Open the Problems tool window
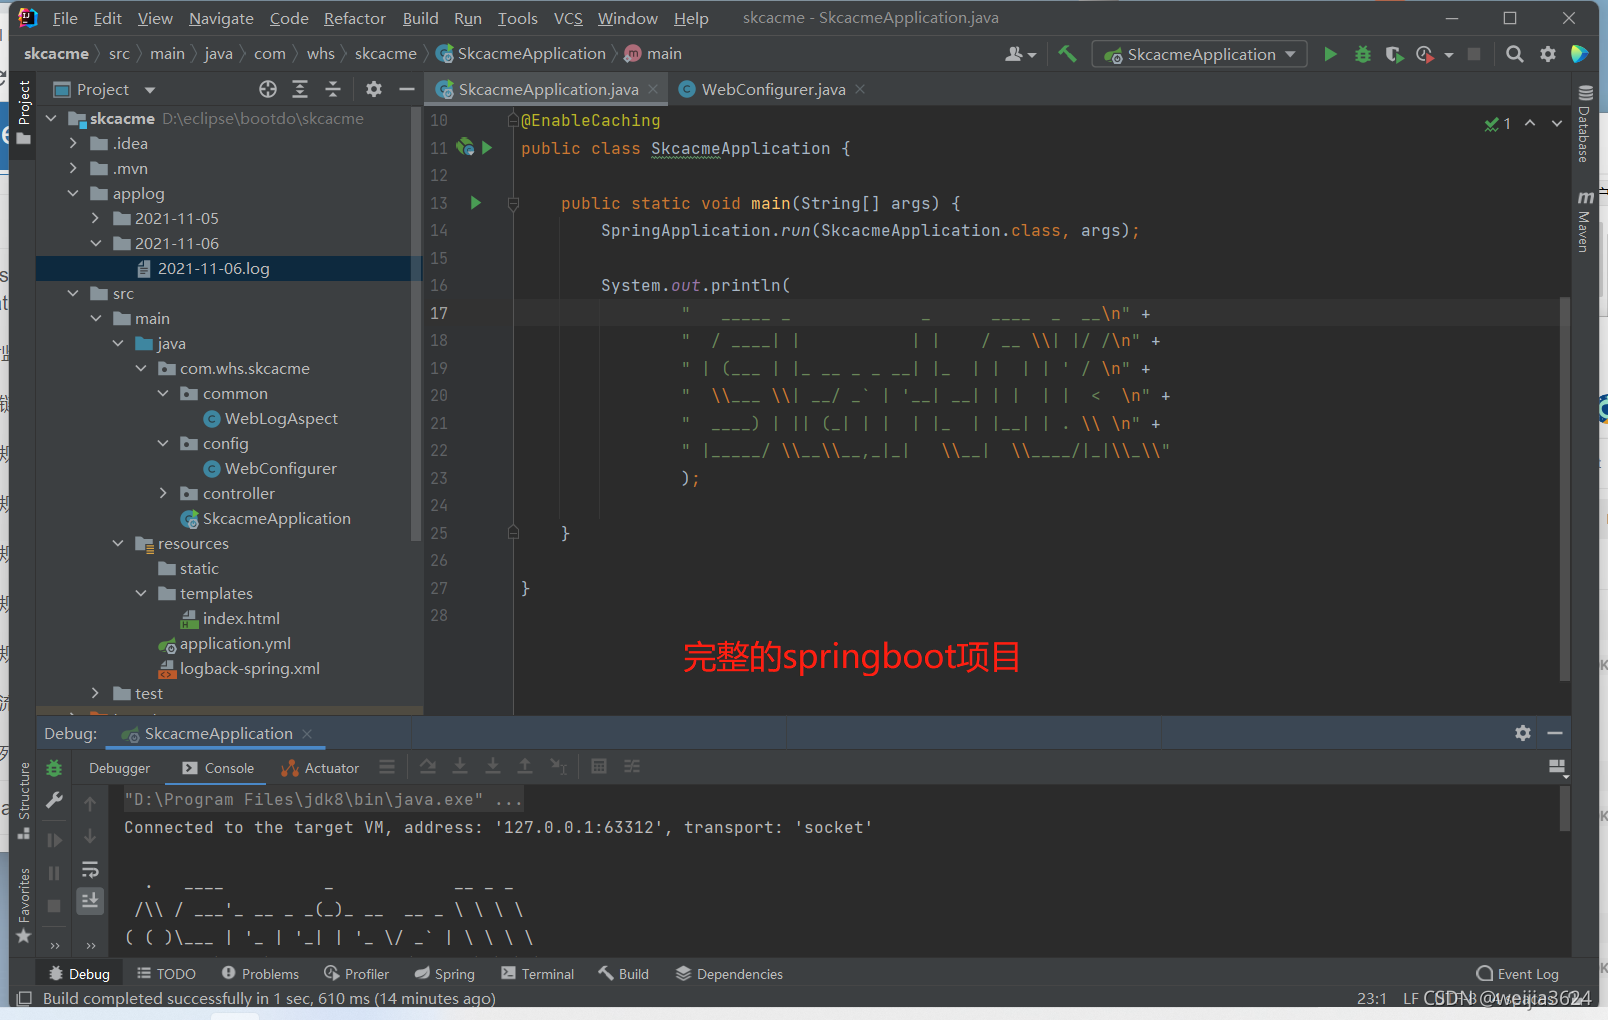 pos(260,974)
